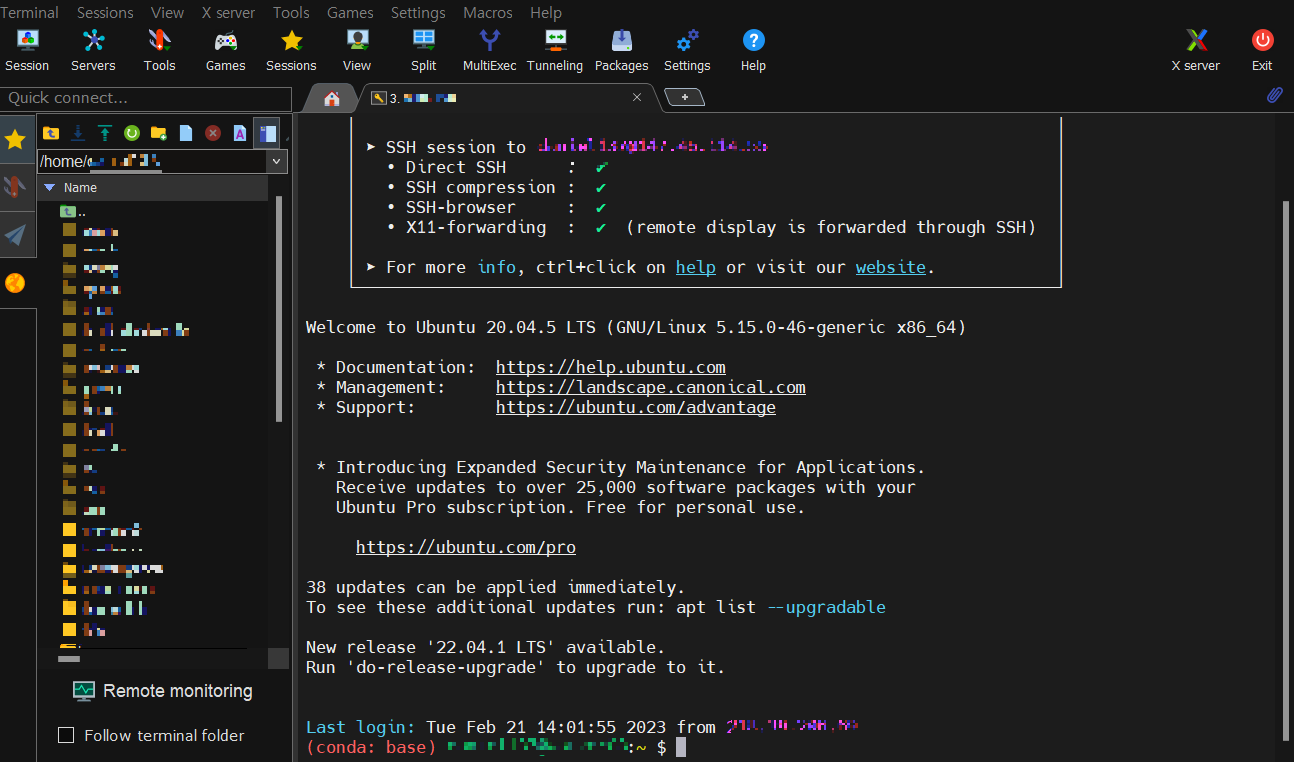1294x762 pixels.
Task: Open the Session toolbar button
Action: (27, 50)
